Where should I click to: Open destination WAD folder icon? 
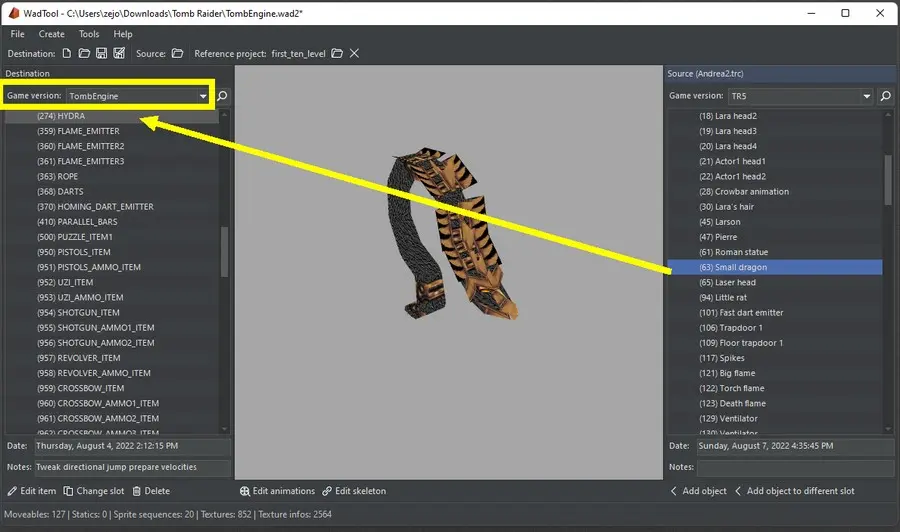(85, 53)
